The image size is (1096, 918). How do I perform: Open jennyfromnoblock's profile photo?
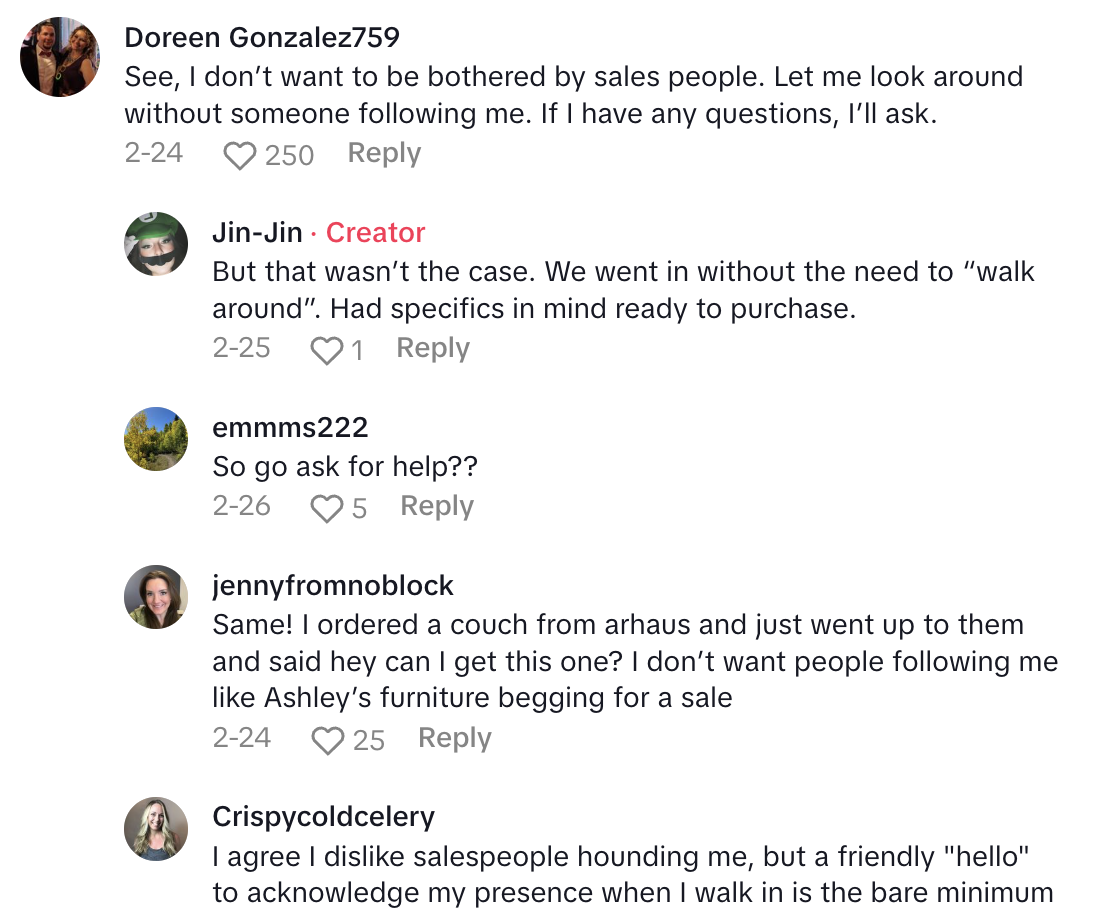pyautogui.click(x=156, y=597)
